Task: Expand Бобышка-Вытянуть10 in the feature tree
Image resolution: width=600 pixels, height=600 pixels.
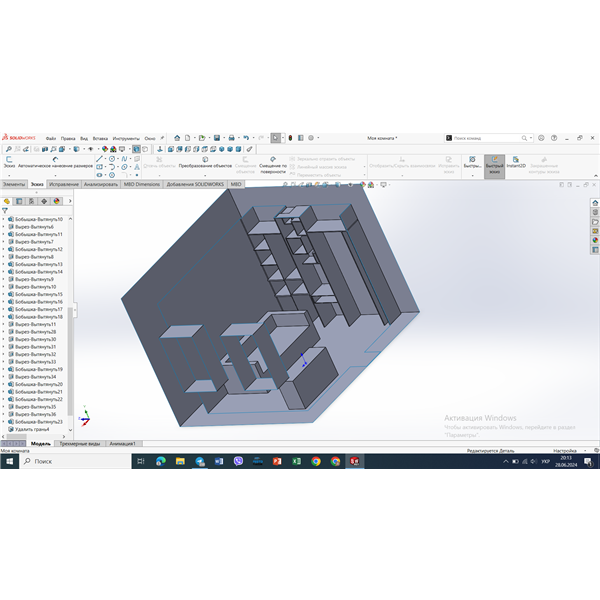Action: point(4,219)
